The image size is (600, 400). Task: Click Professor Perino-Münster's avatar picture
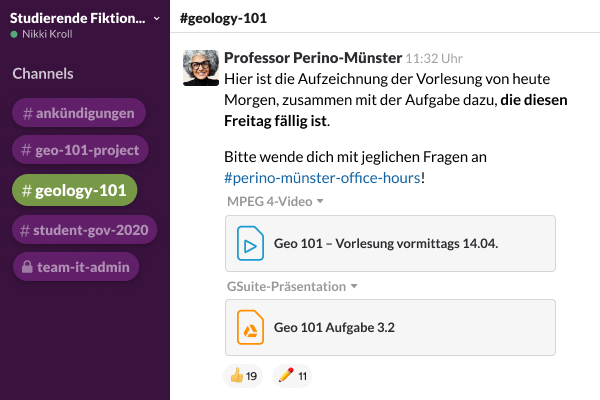201,67
